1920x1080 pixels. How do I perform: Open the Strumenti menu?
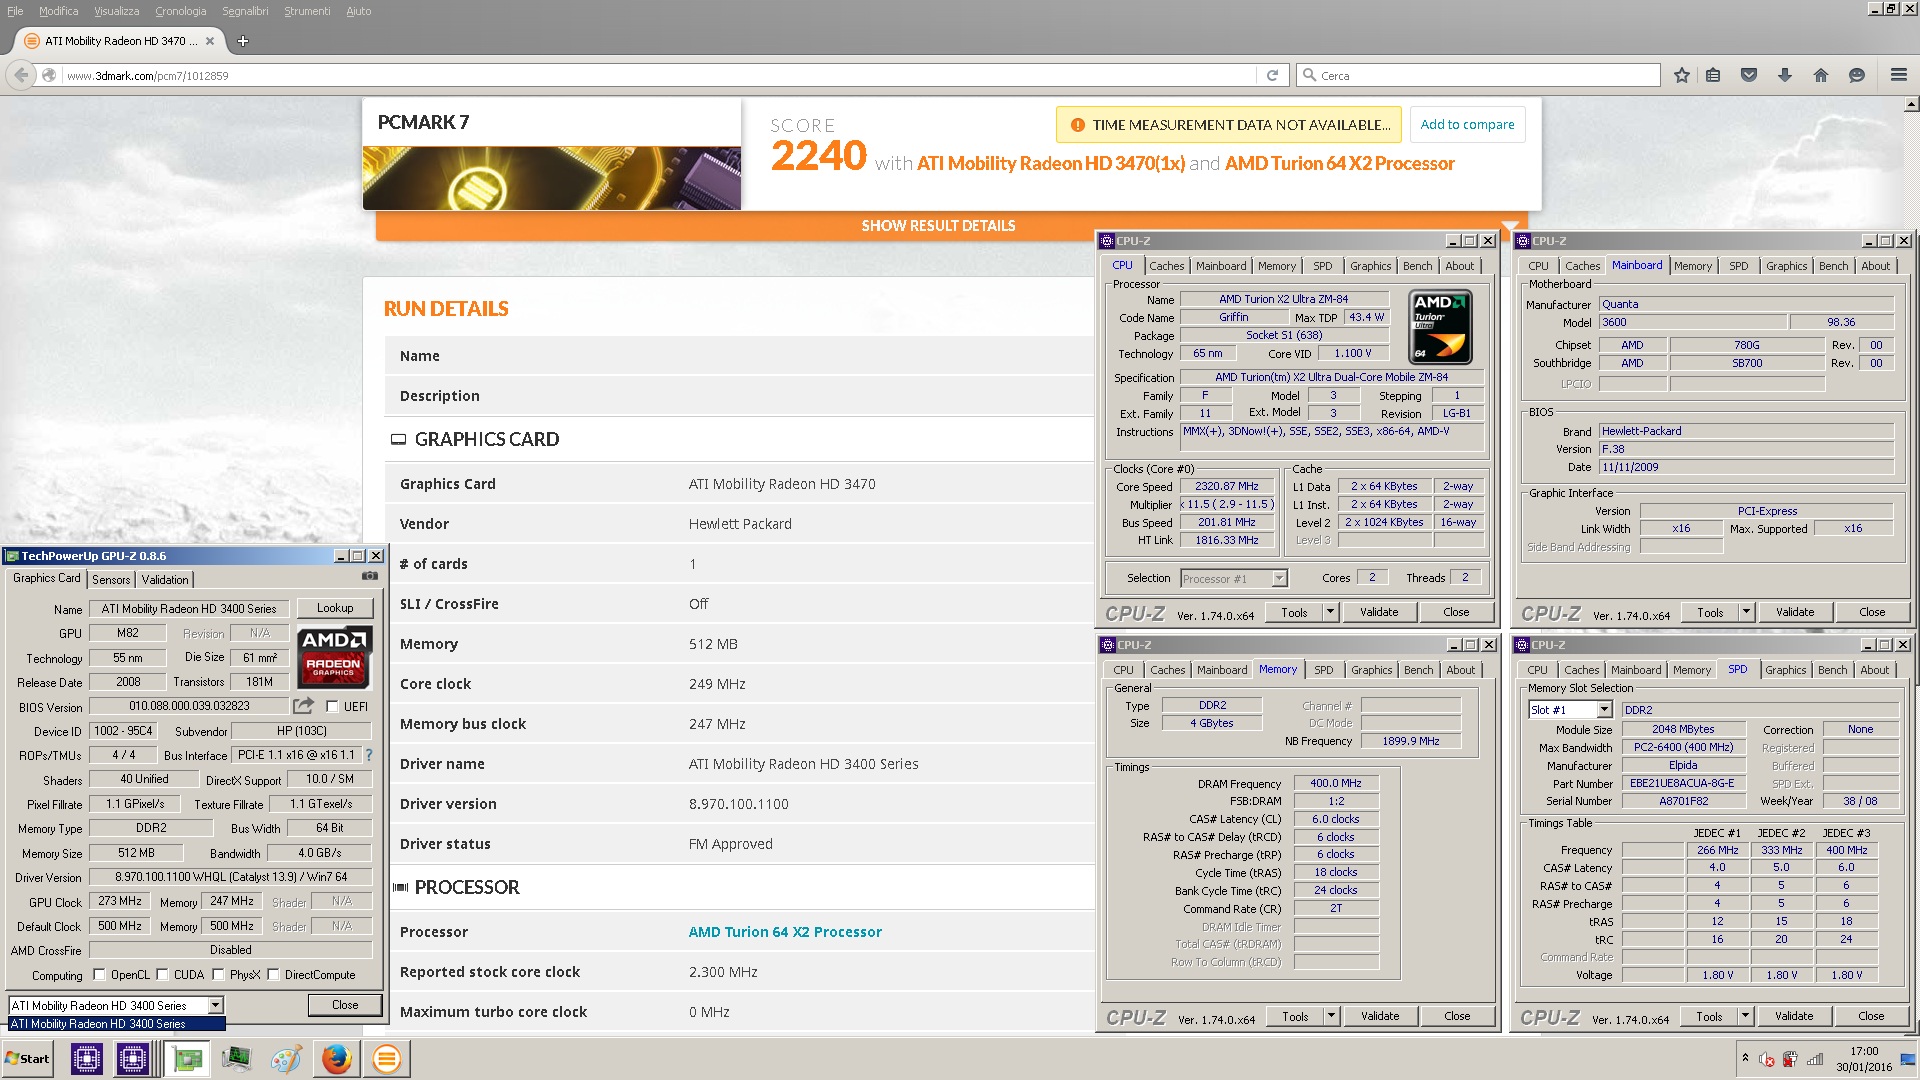point(307,11)
